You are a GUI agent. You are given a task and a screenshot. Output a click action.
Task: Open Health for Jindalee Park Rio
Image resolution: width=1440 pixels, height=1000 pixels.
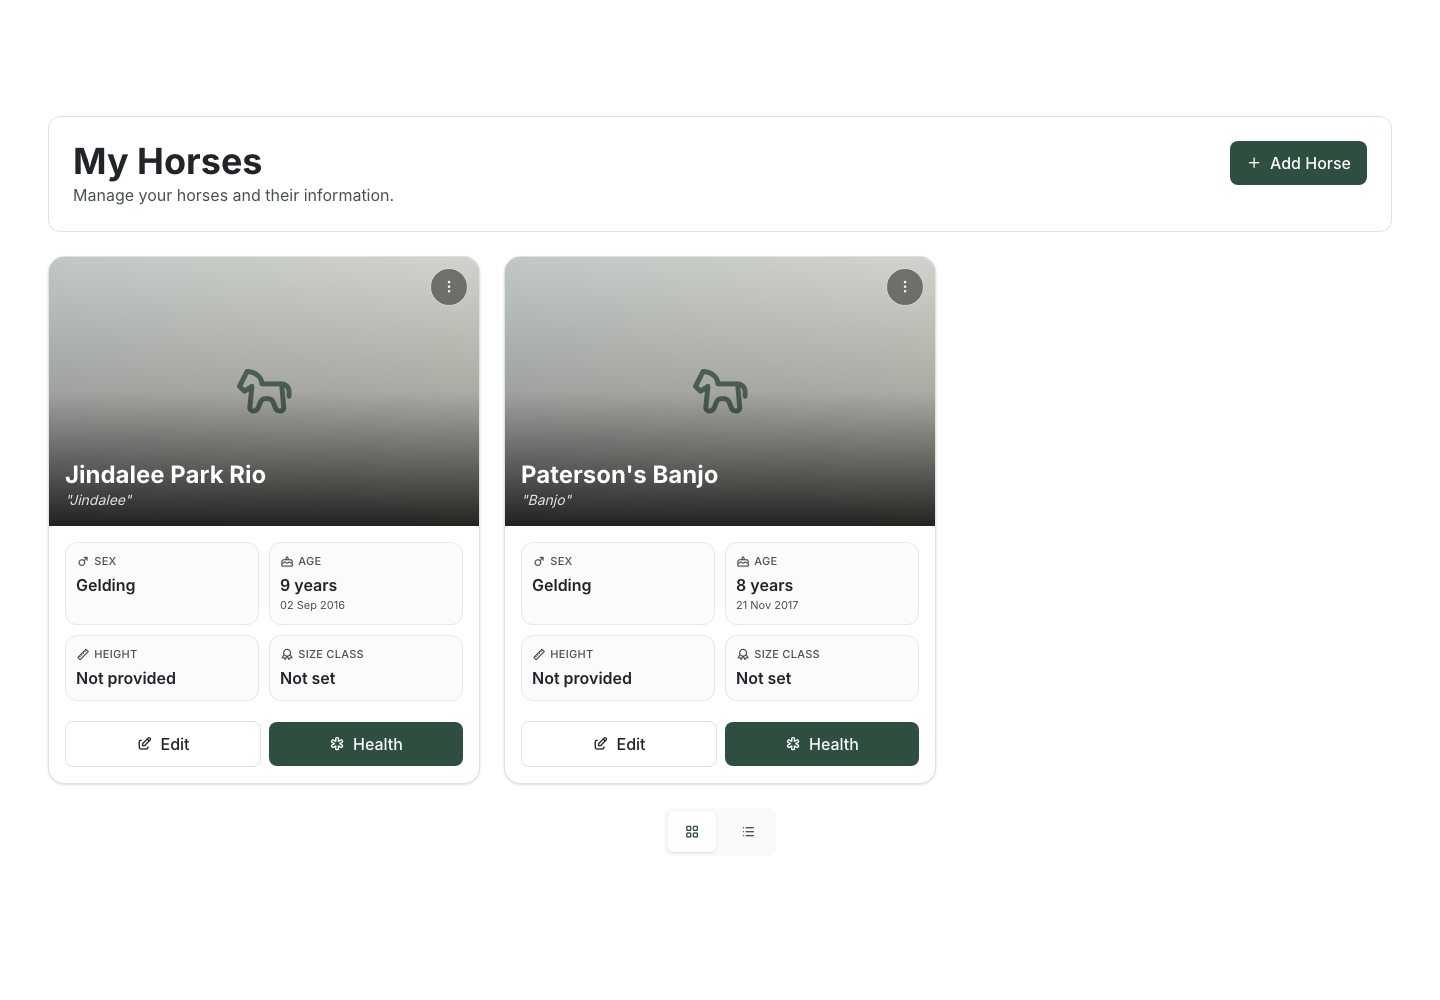coord(366,744)
